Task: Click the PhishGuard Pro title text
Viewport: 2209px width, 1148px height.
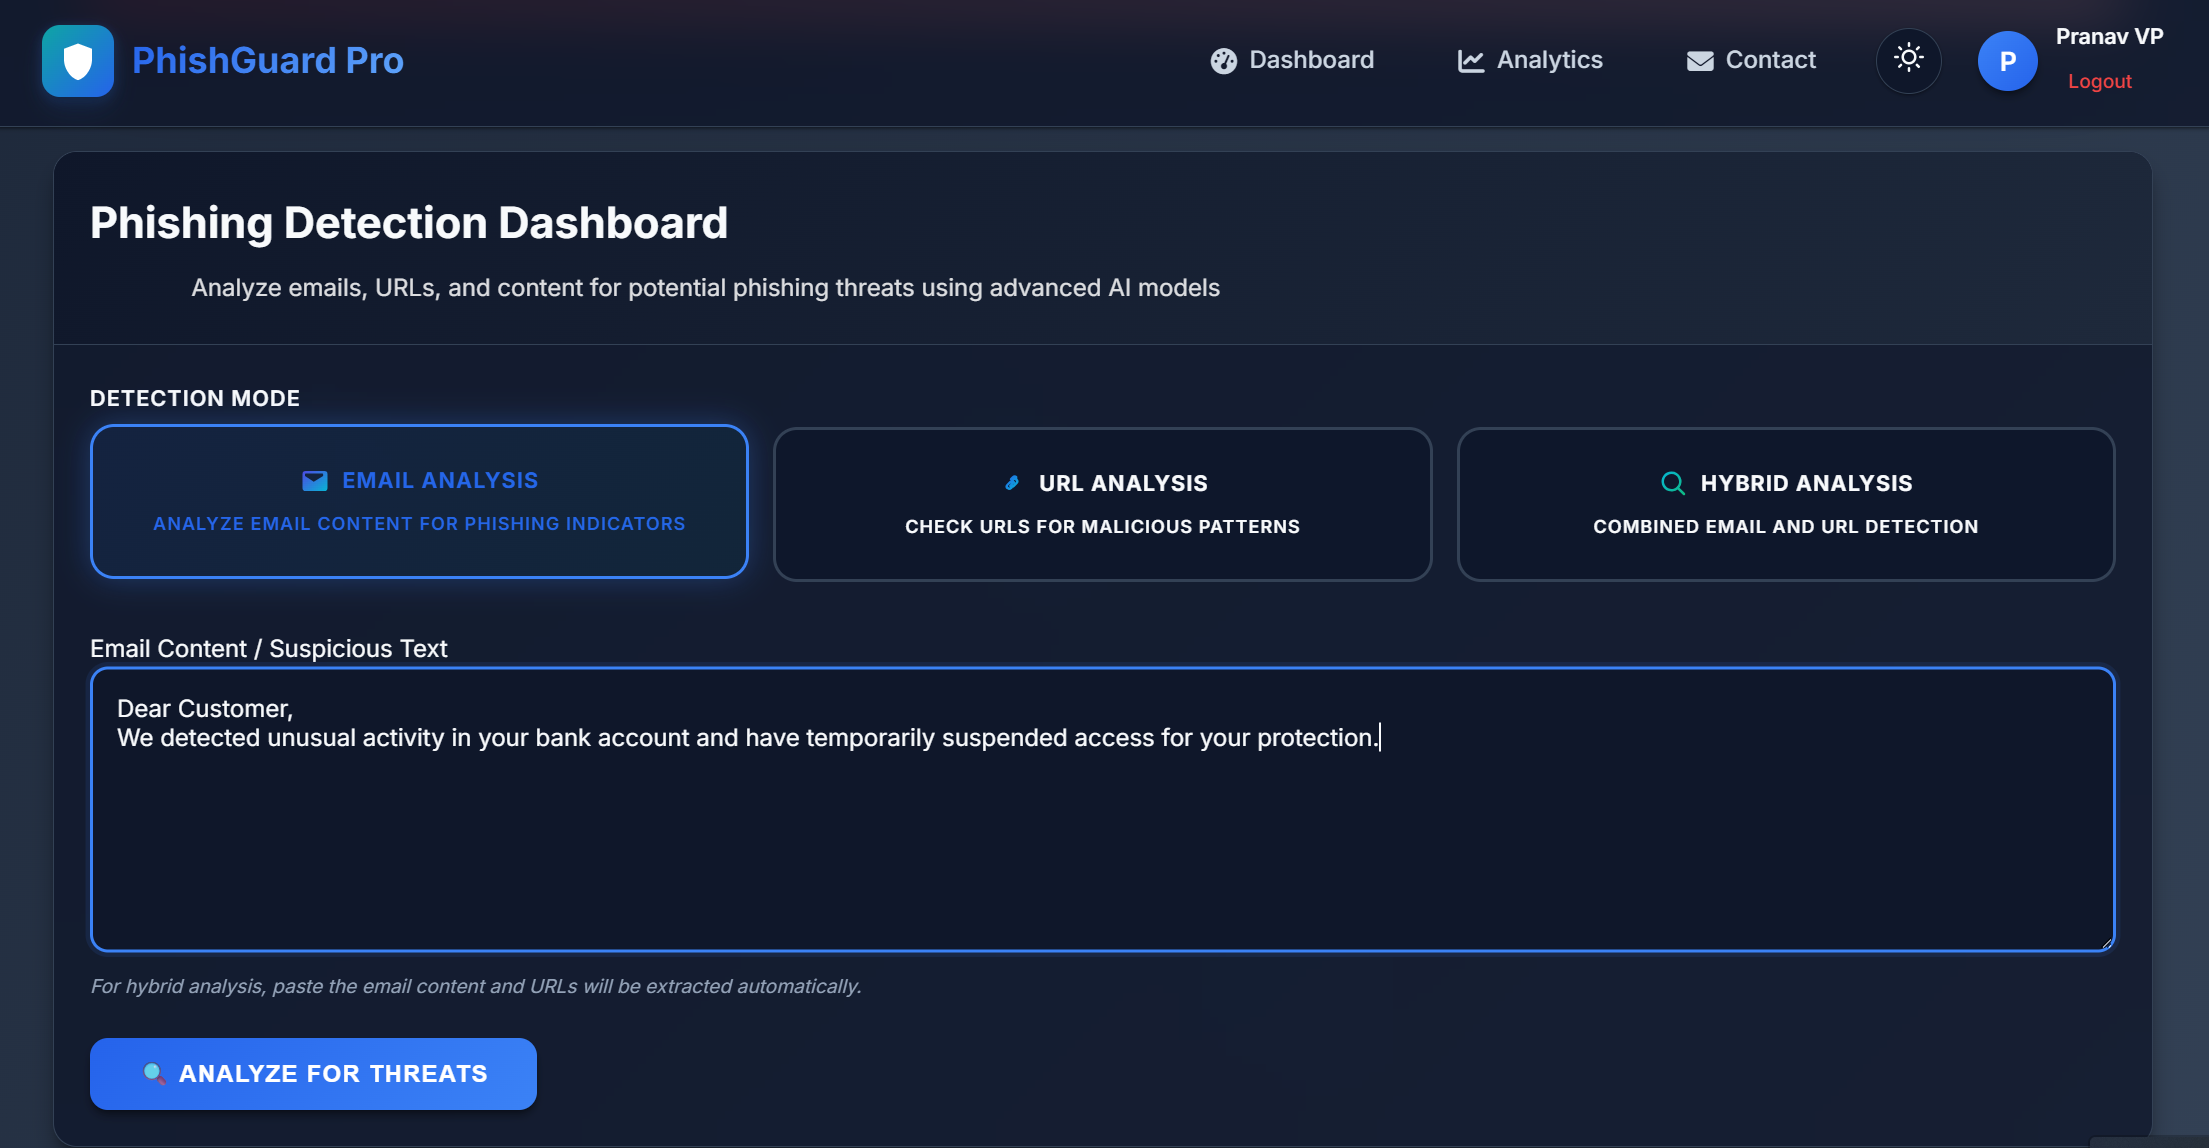Action: [x=268, y=61]
